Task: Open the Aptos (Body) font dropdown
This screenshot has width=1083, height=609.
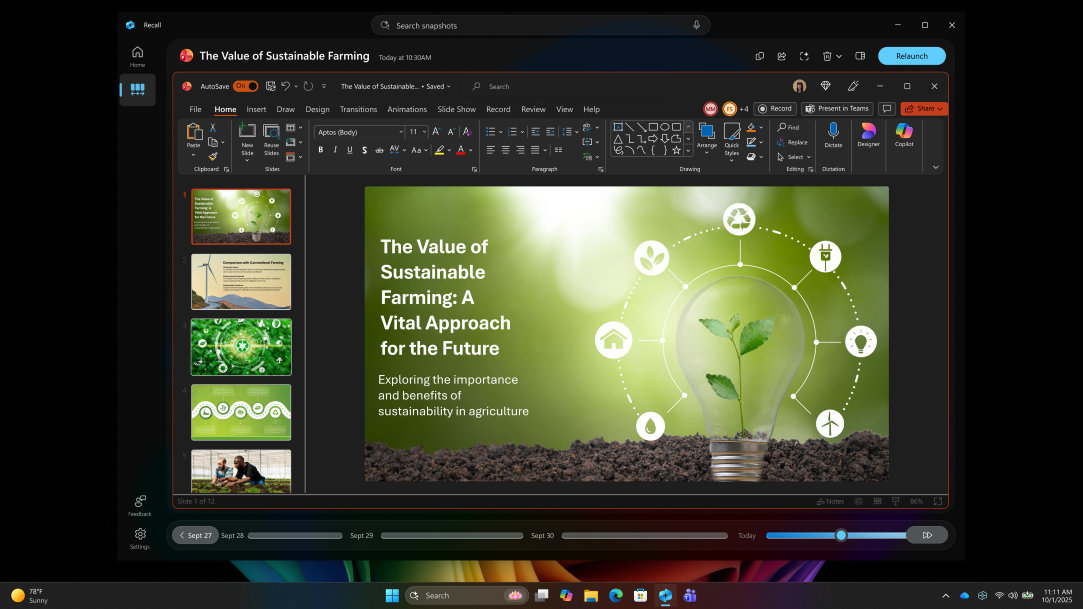Action: tap(400, 132)
